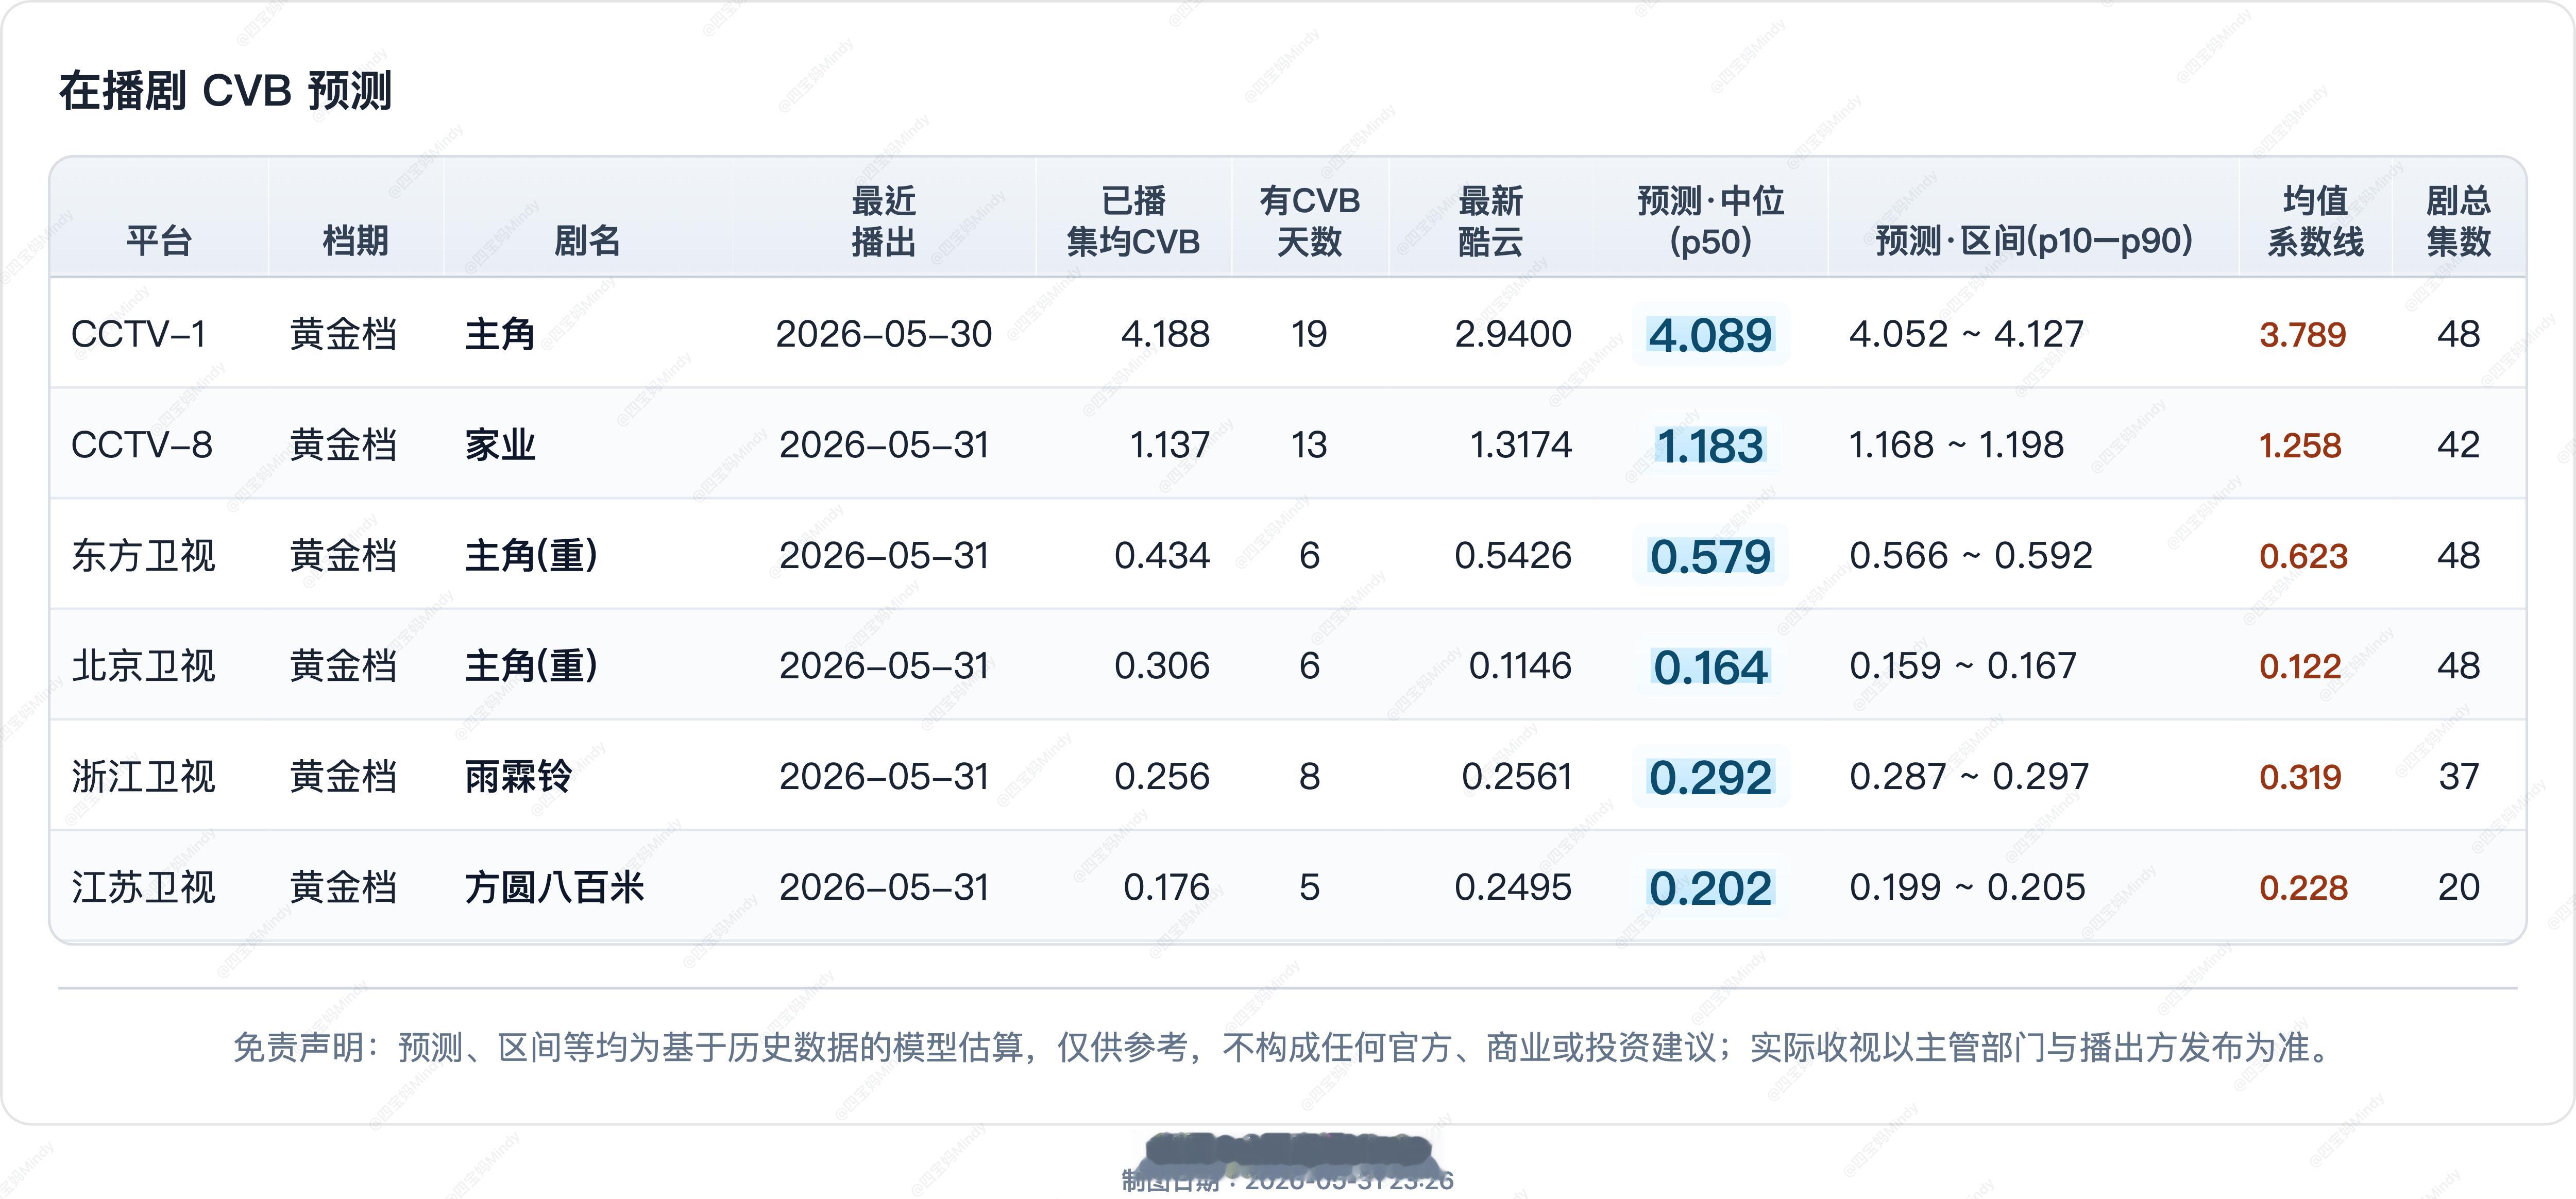Click the interval 0.287 ~ 0.297

1969,777
